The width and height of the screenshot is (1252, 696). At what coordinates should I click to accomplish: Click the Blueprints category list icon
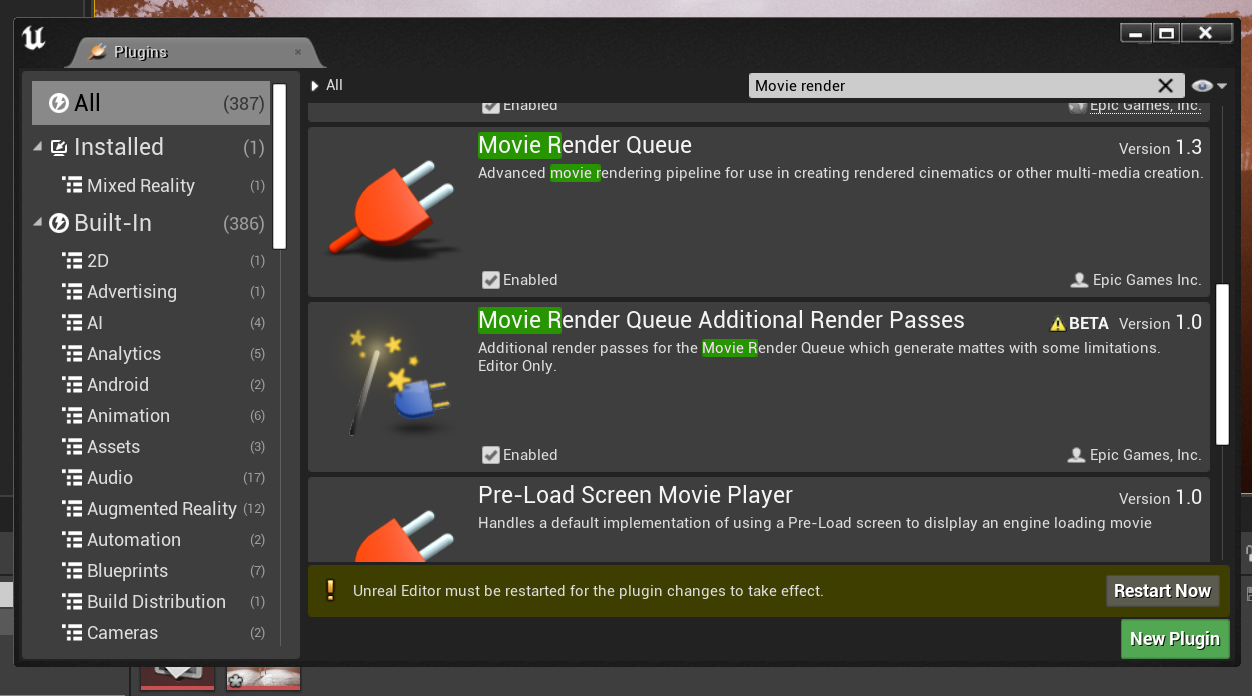(x=72, y=571)
